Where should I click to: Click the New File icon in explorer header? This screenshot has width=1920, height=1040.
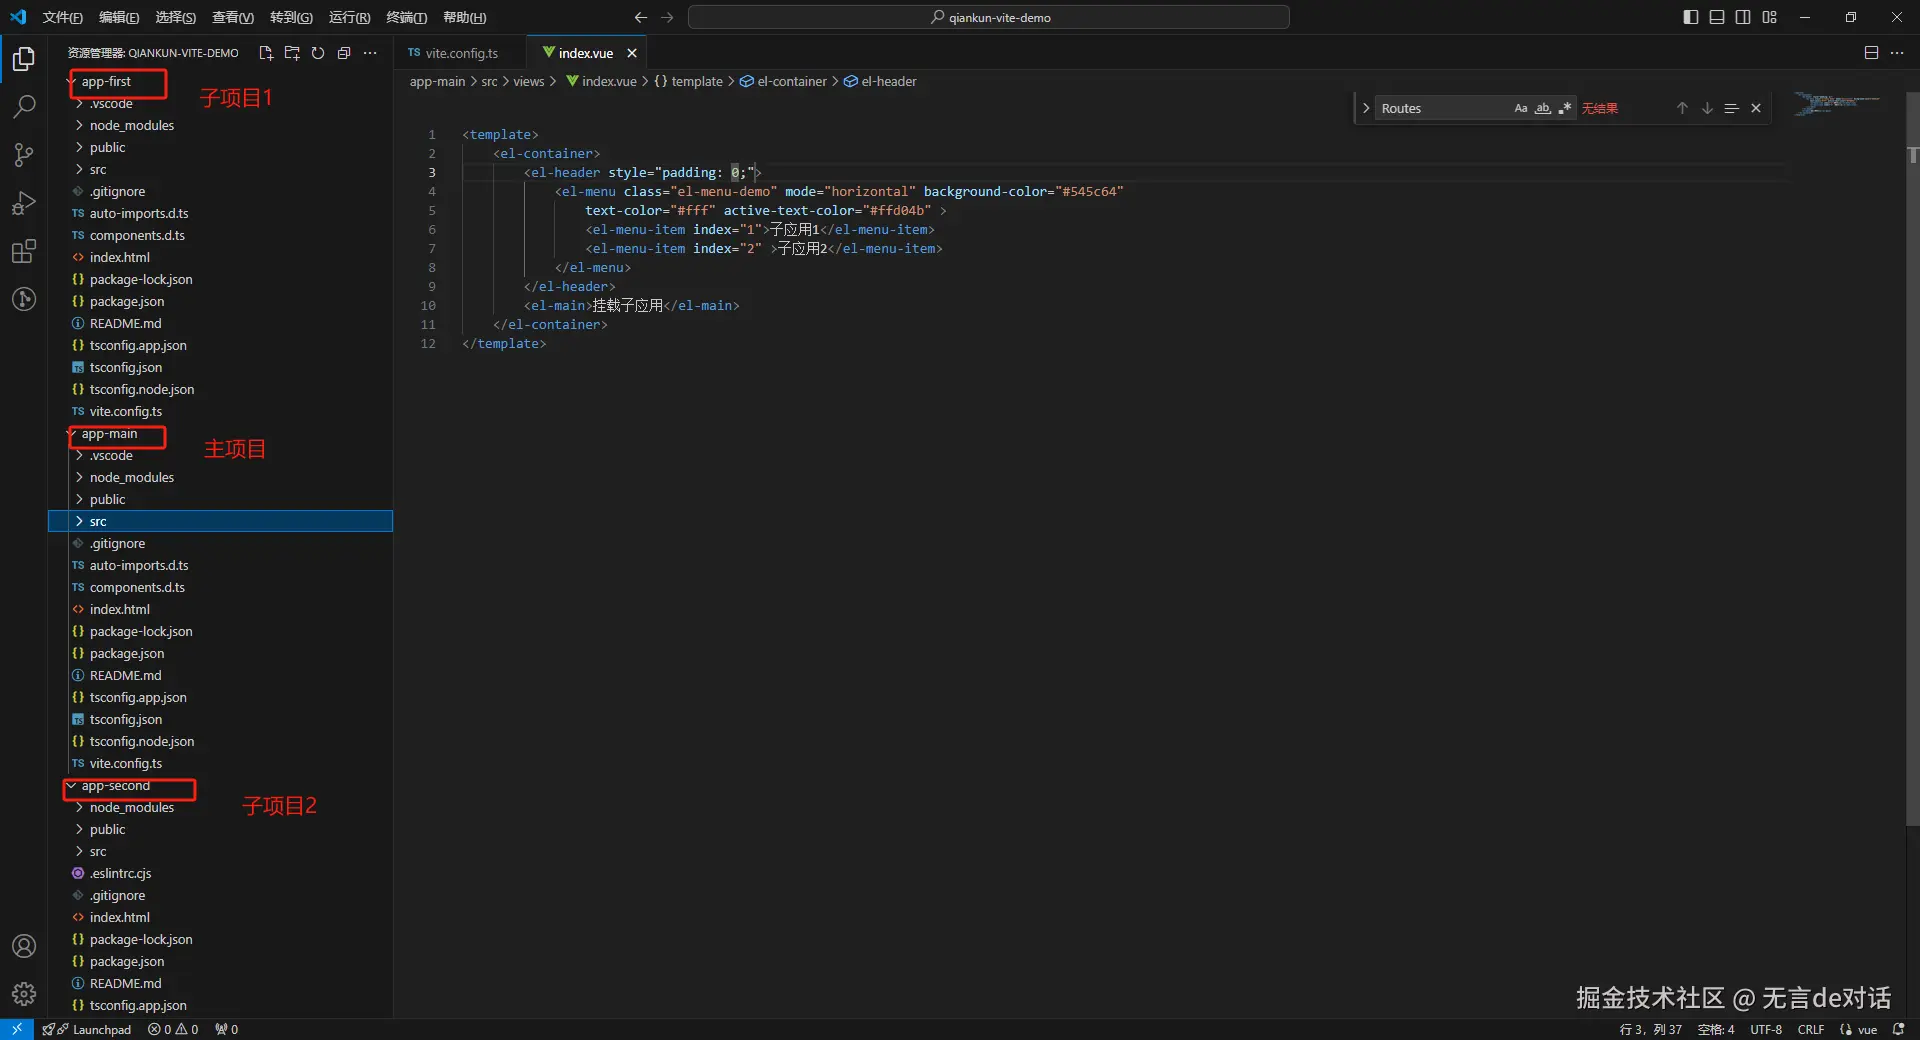pos(266,53)
